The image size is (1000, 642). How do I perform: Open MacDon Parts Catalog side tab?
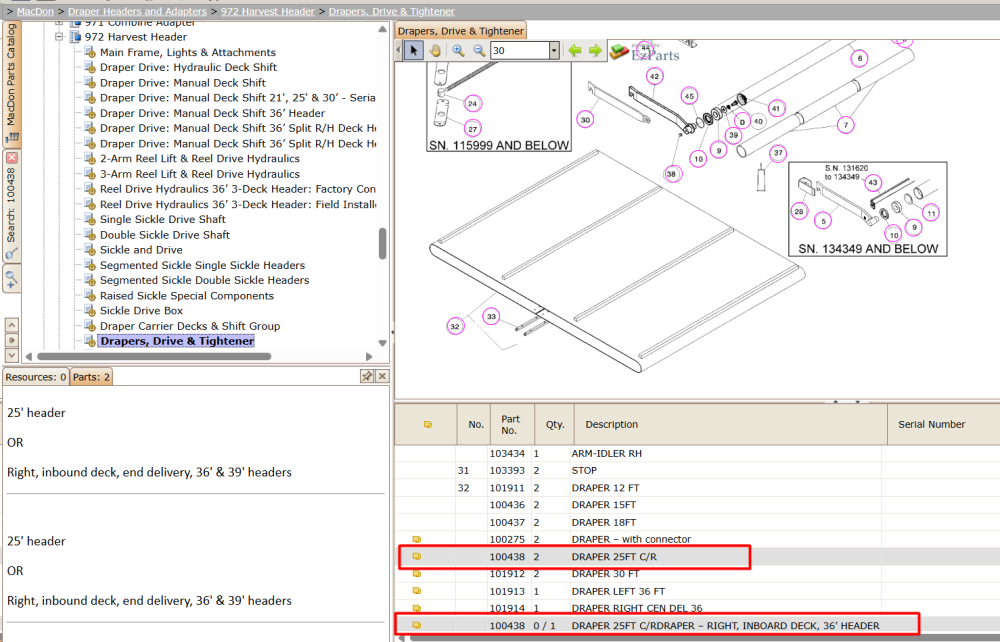tap(11, 83)
